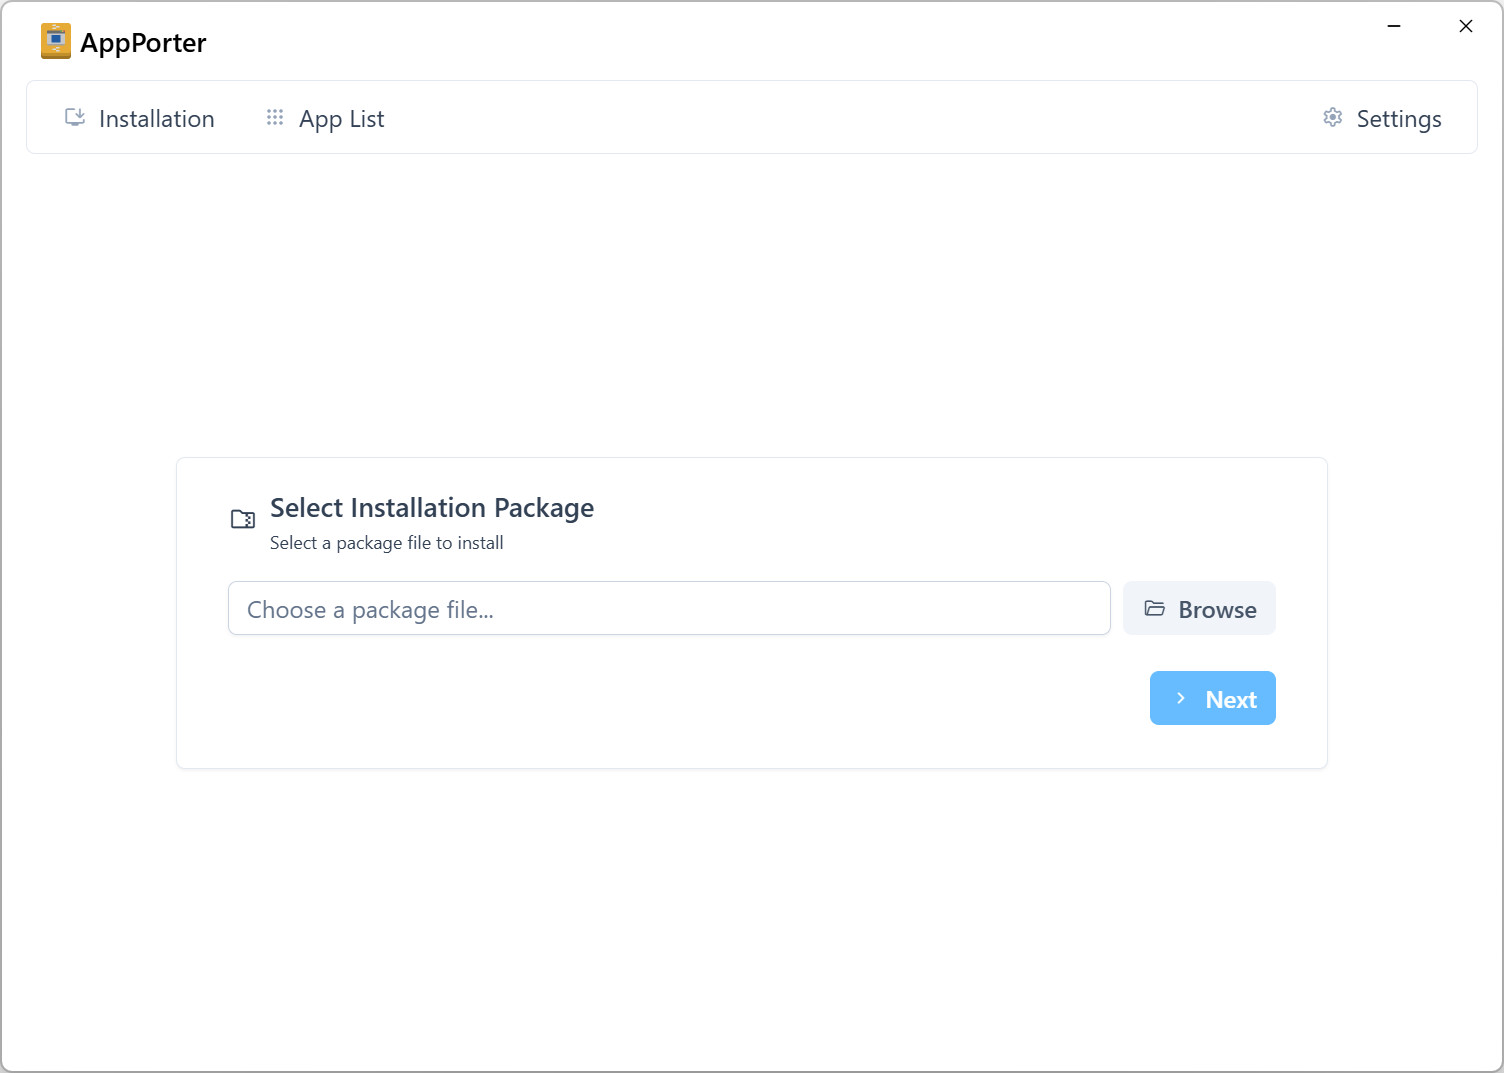Close the AppPorter window
The width and height of the screenshot is (1504, 1073).
click(1466, 26)
